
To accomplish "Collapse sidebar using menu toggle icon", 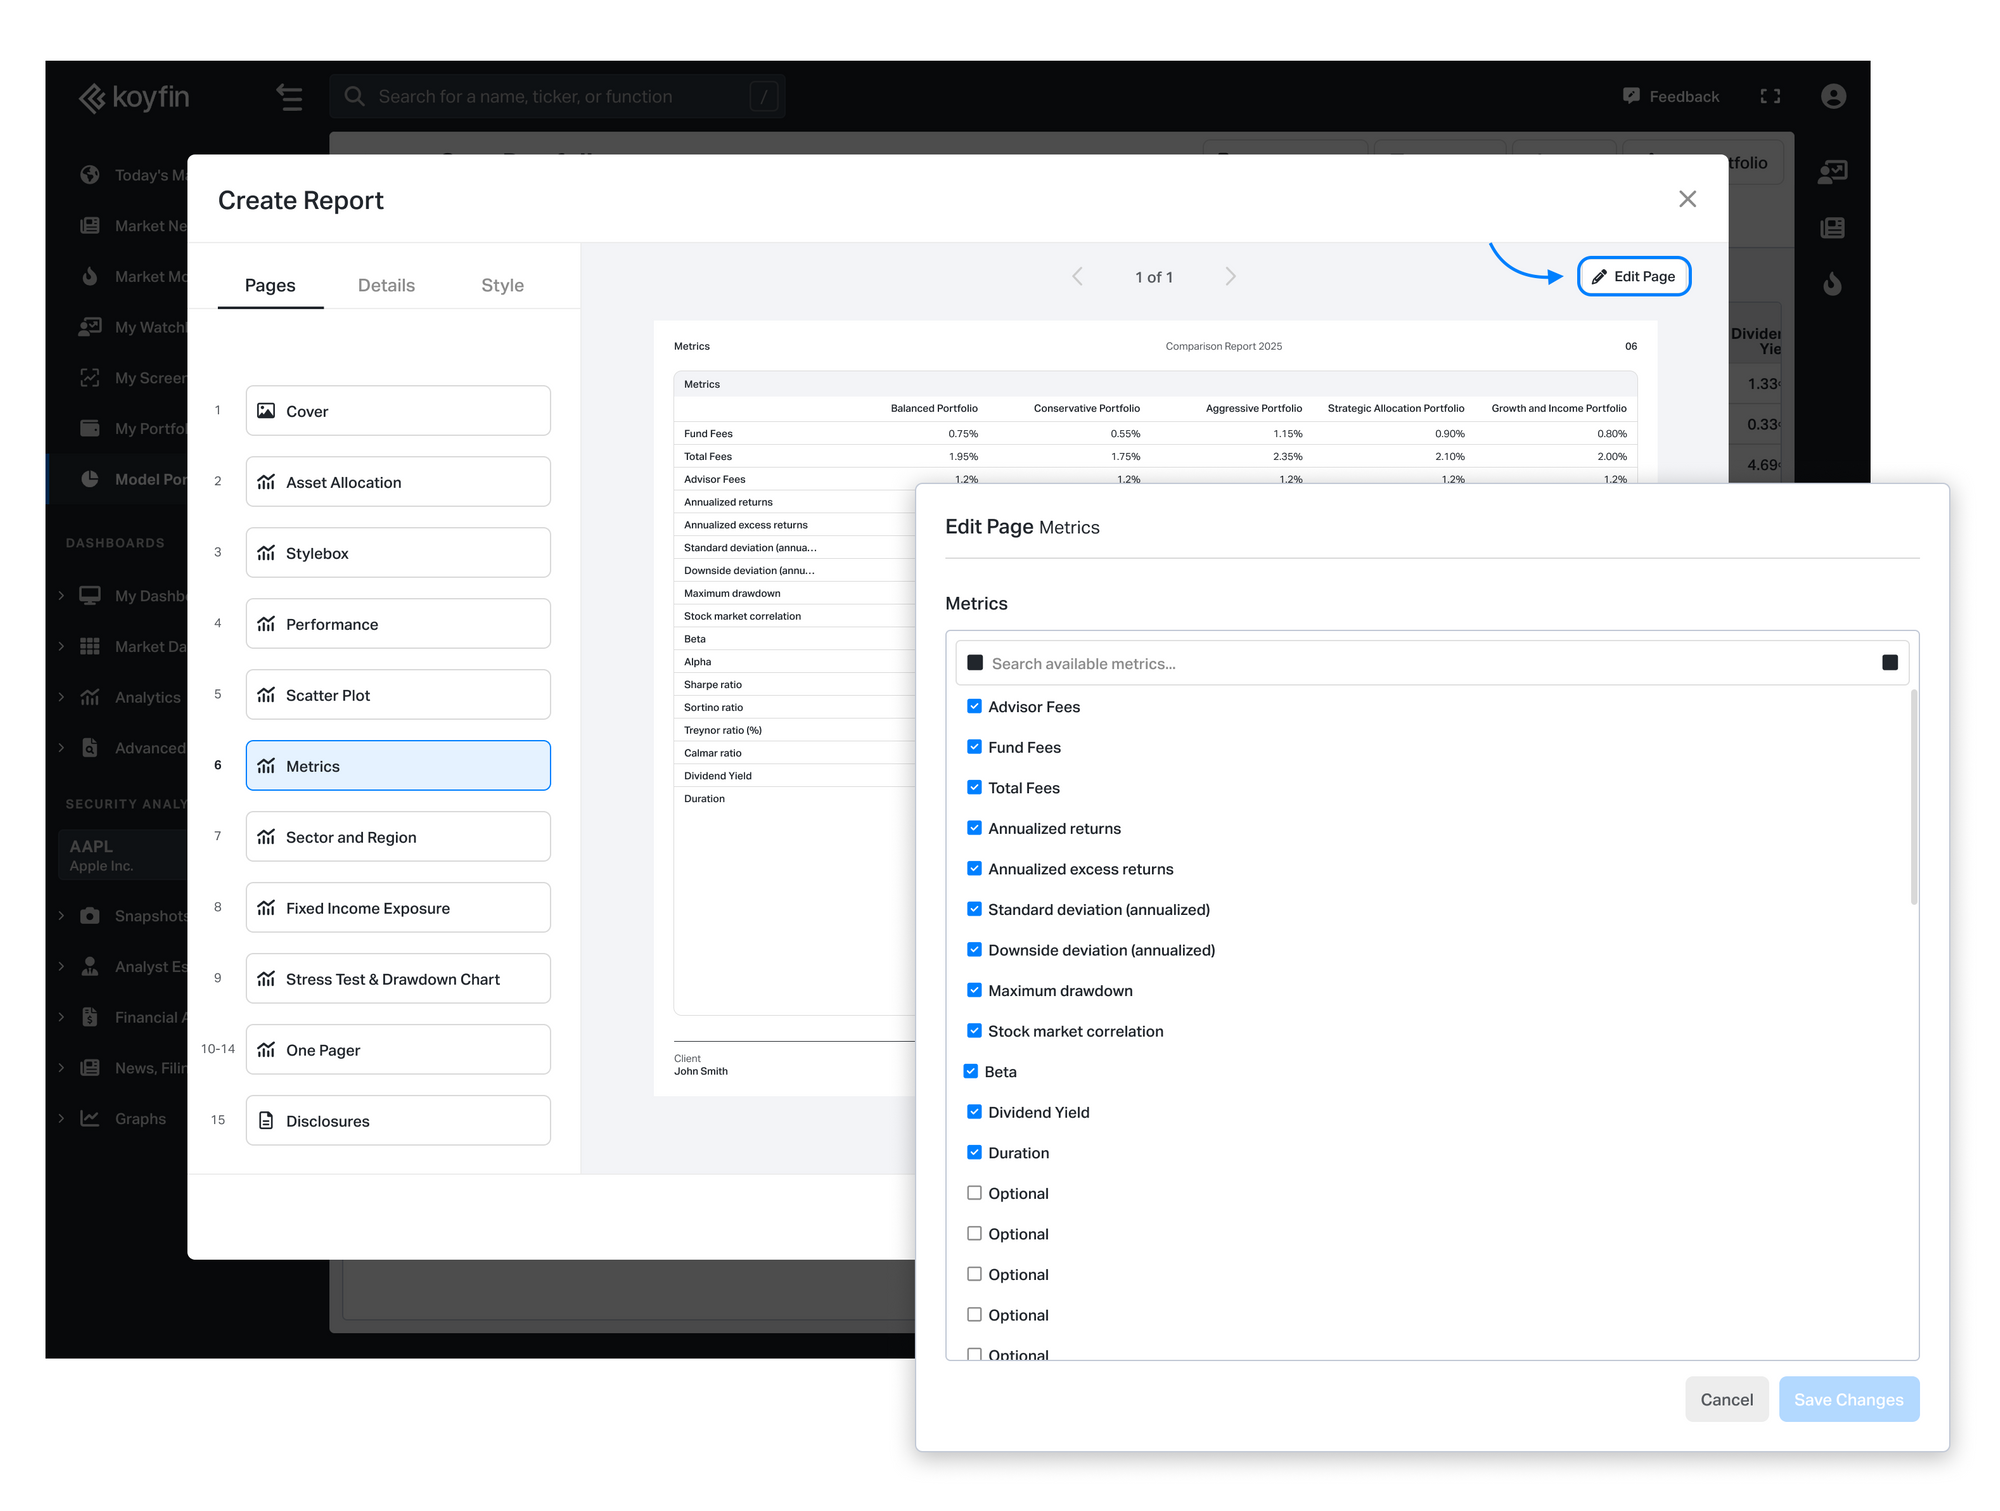I will click(290, 97).
